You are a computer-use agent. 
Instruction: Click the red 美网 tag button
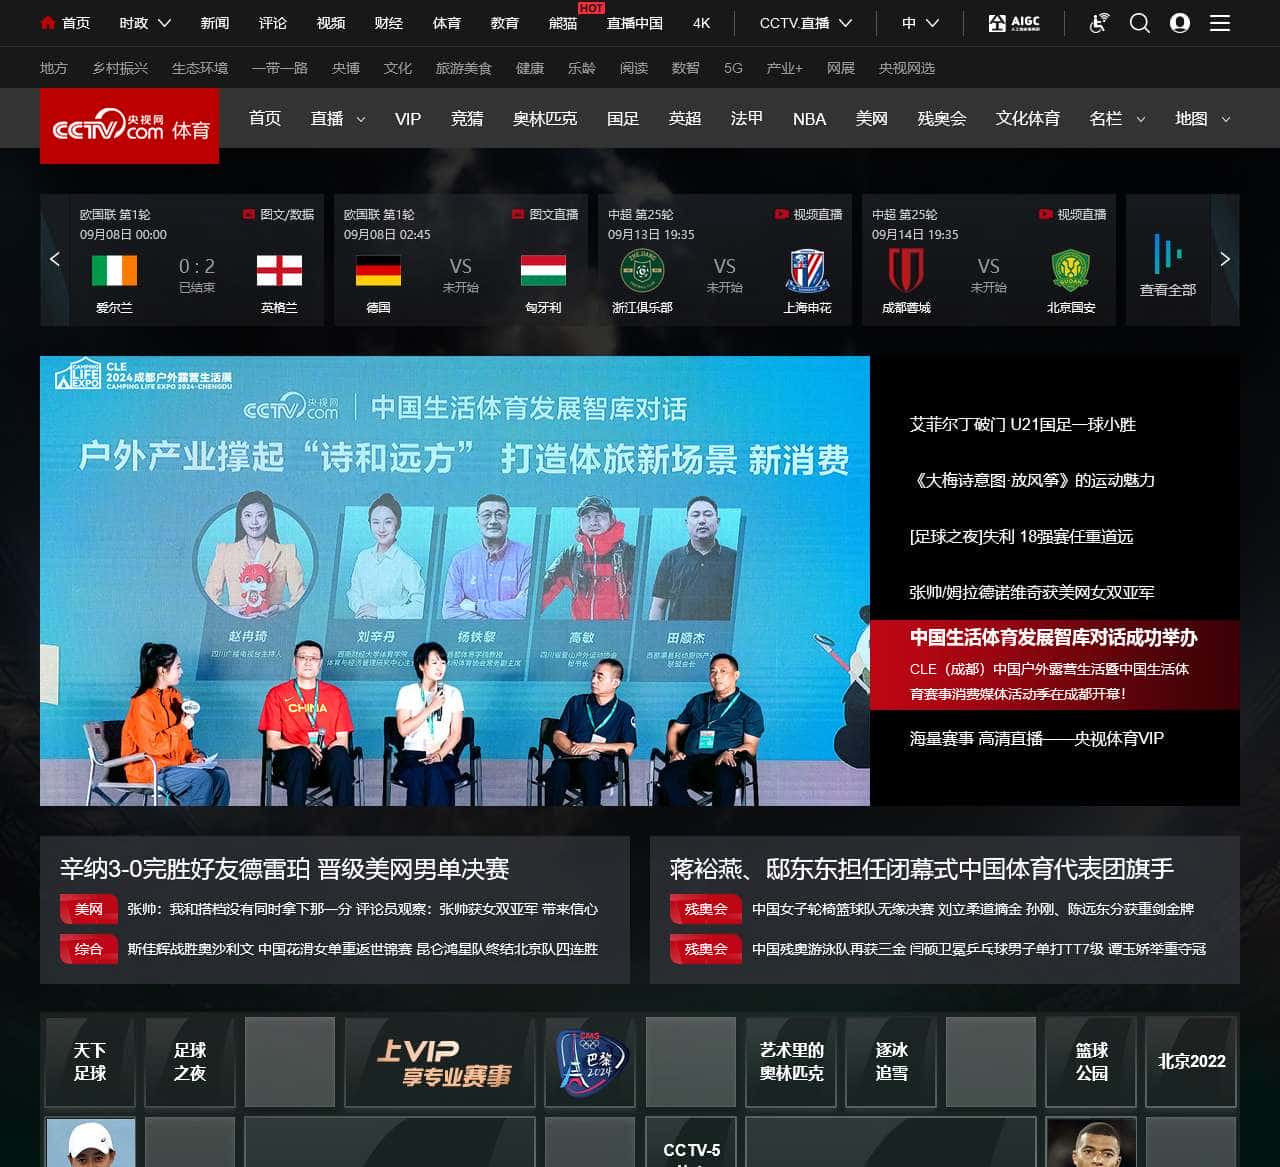(x=88, y=909)
